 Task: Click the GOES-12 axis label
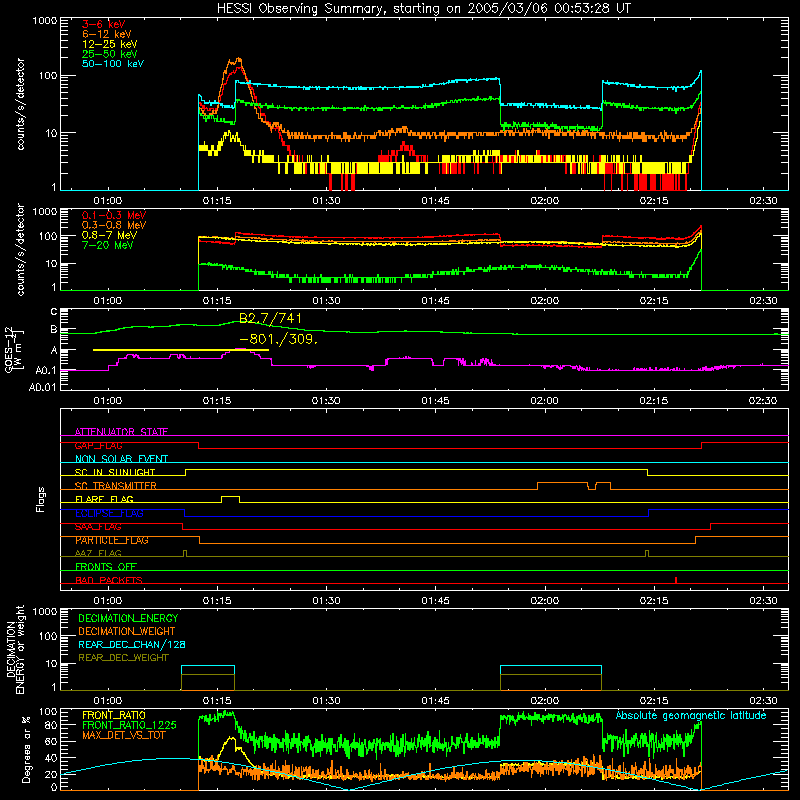(x=13, y=349)
